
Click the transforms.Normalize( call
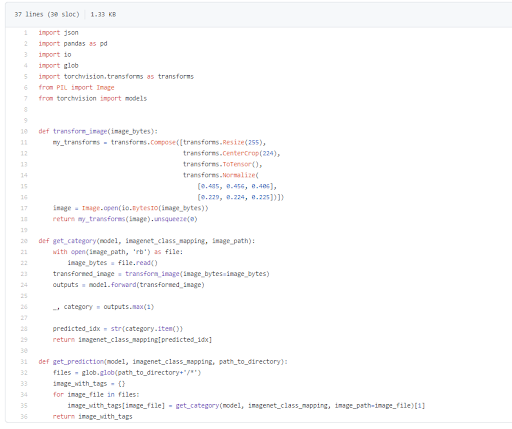click(x=221, y=175)
